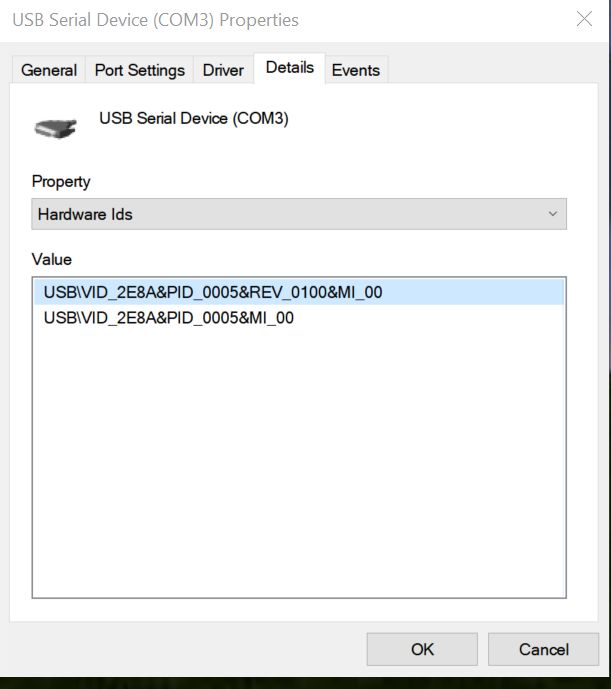Click the USB serial device icon

coord(55,128)
